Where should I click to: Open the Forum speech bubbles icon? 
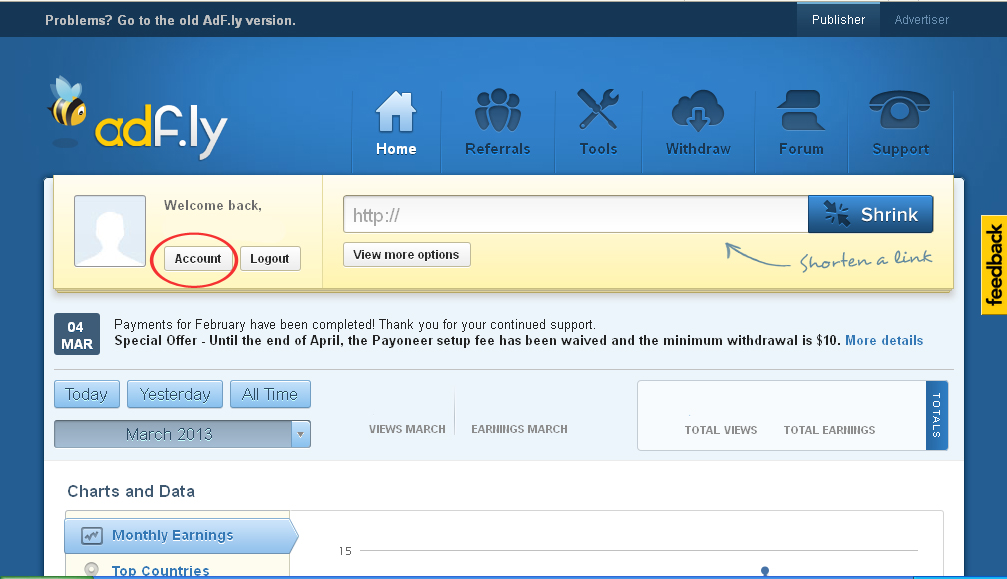point(801,110)
